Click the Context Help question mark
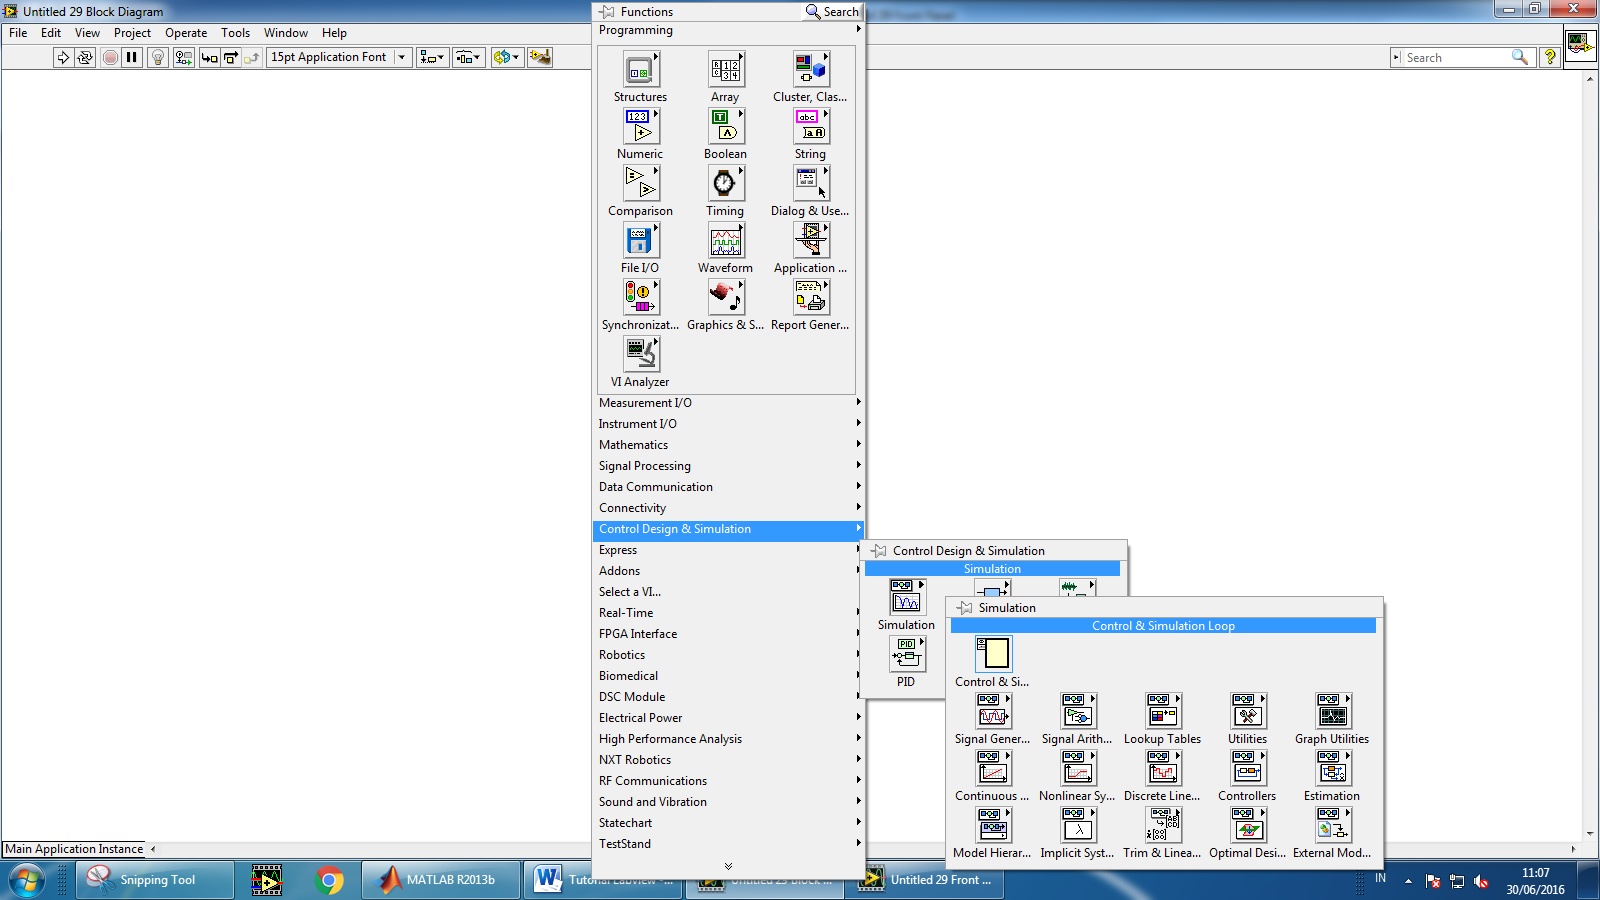This screenshot has width=1600, height=900. 1550,57
